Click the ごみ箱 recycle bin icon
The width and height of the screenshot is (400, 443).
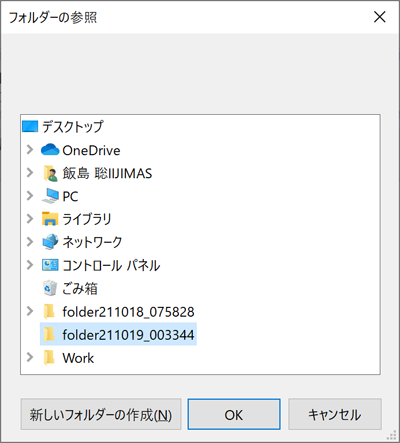tap(50, 288)
